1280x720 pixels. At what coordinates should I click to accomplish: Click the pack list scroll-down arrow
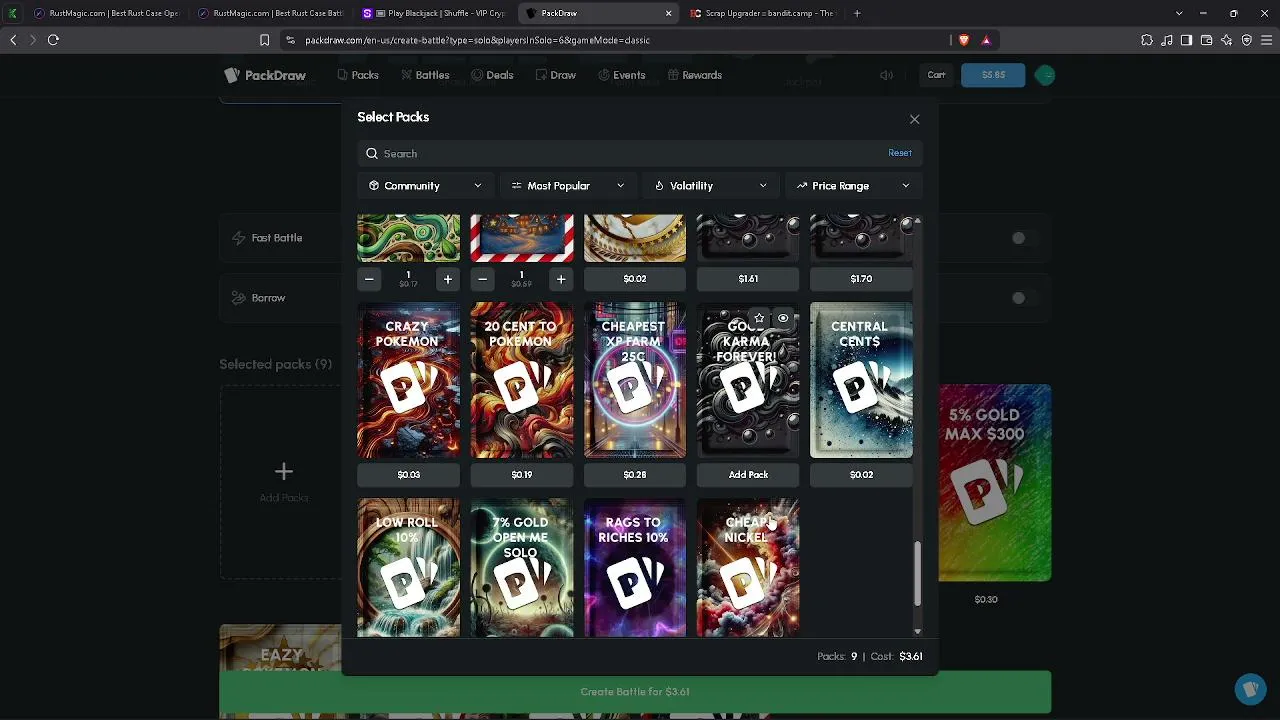(x=917, y=631)
